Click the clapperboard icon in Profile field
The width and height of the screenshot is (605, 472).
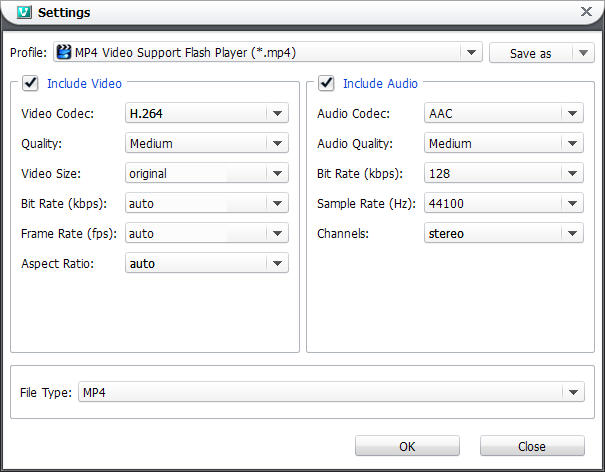pos(64,52)
